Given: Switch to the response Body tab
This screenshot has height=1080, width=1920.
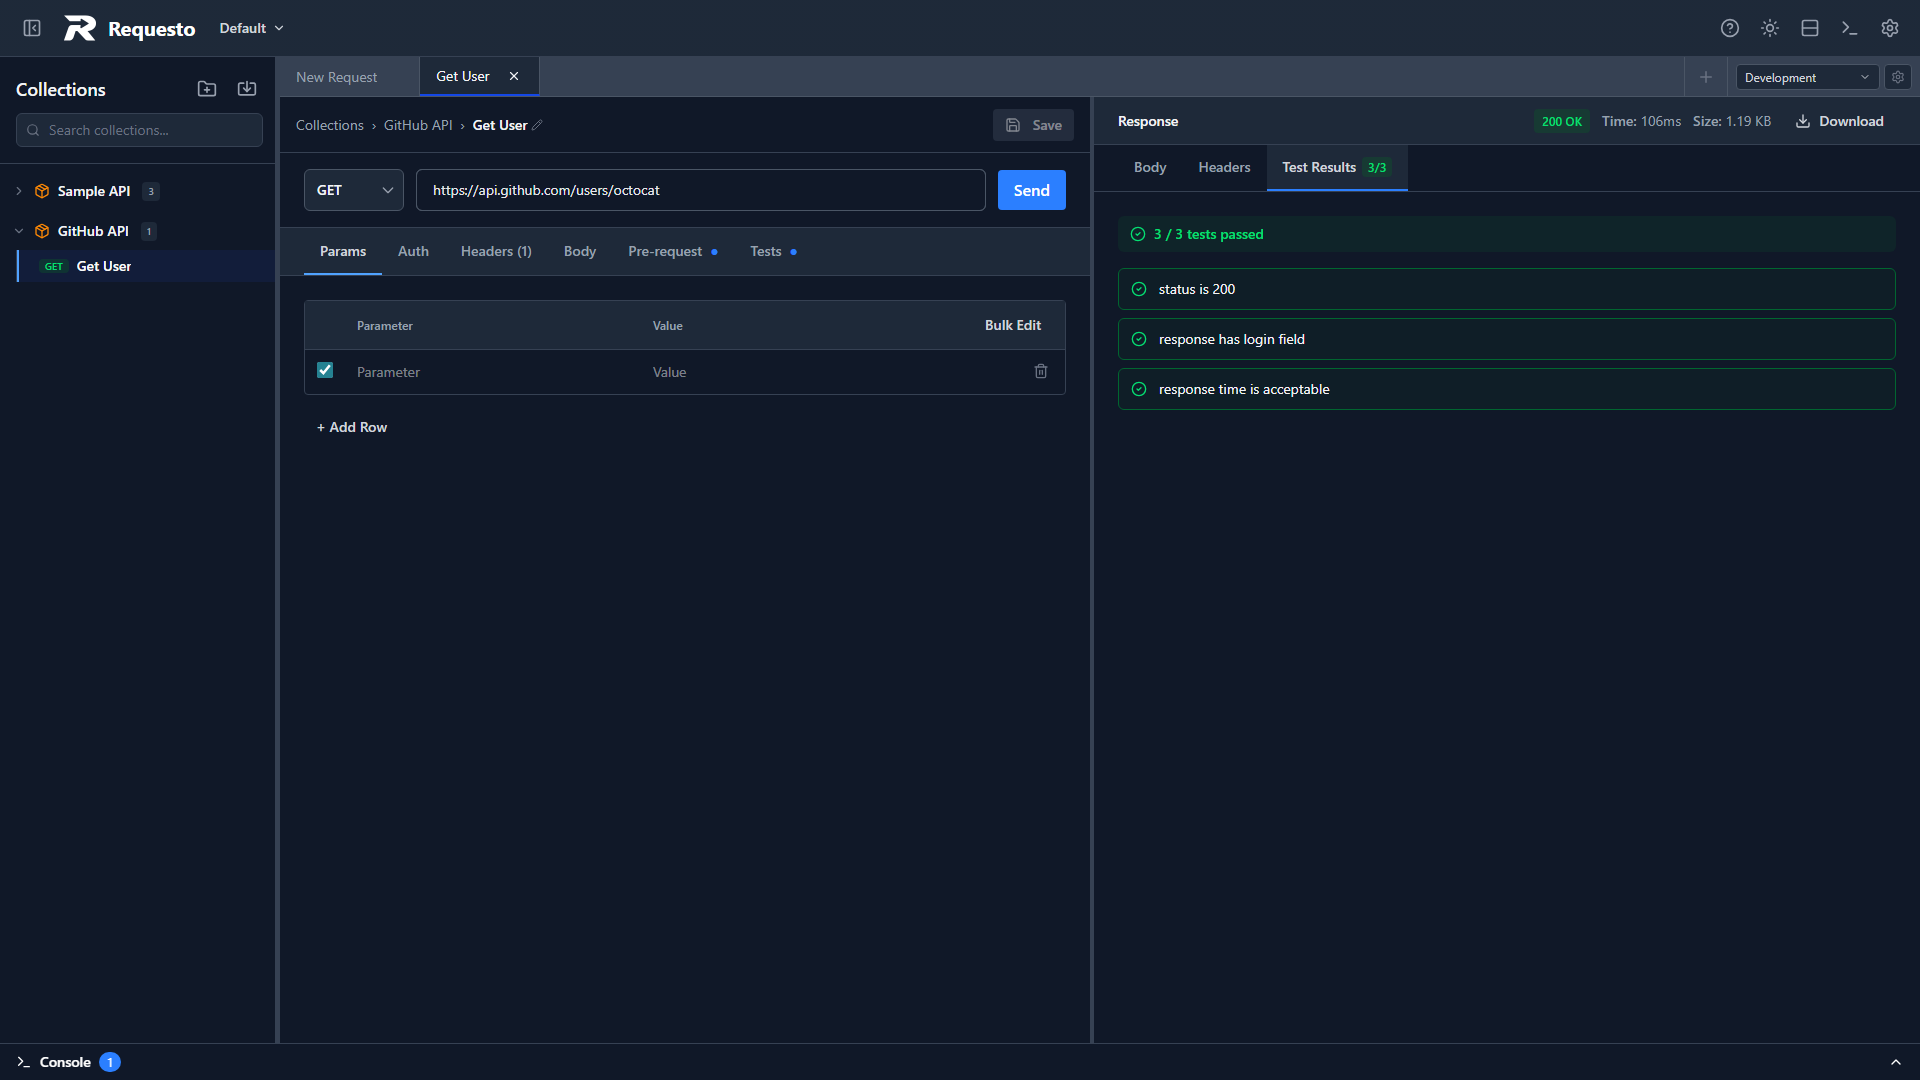Looking at the screenshot, I should [x=1150, y=167].
